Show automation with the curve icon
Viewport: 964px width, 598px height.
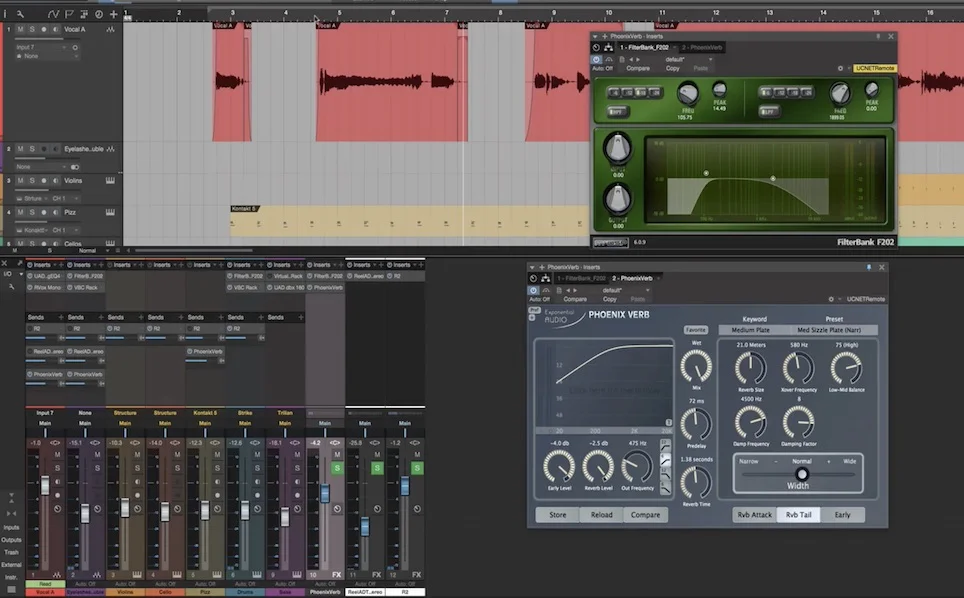(53, 14)
